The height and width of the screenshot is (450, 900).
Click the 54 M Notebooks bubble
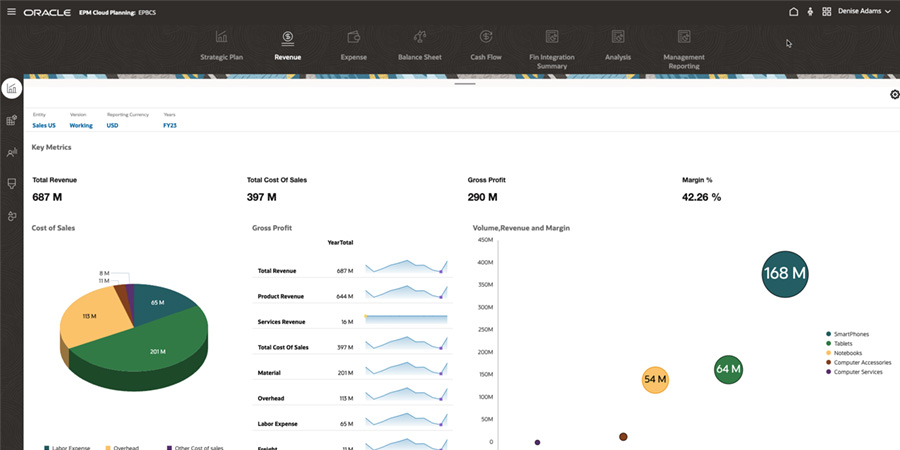point(655,380)
